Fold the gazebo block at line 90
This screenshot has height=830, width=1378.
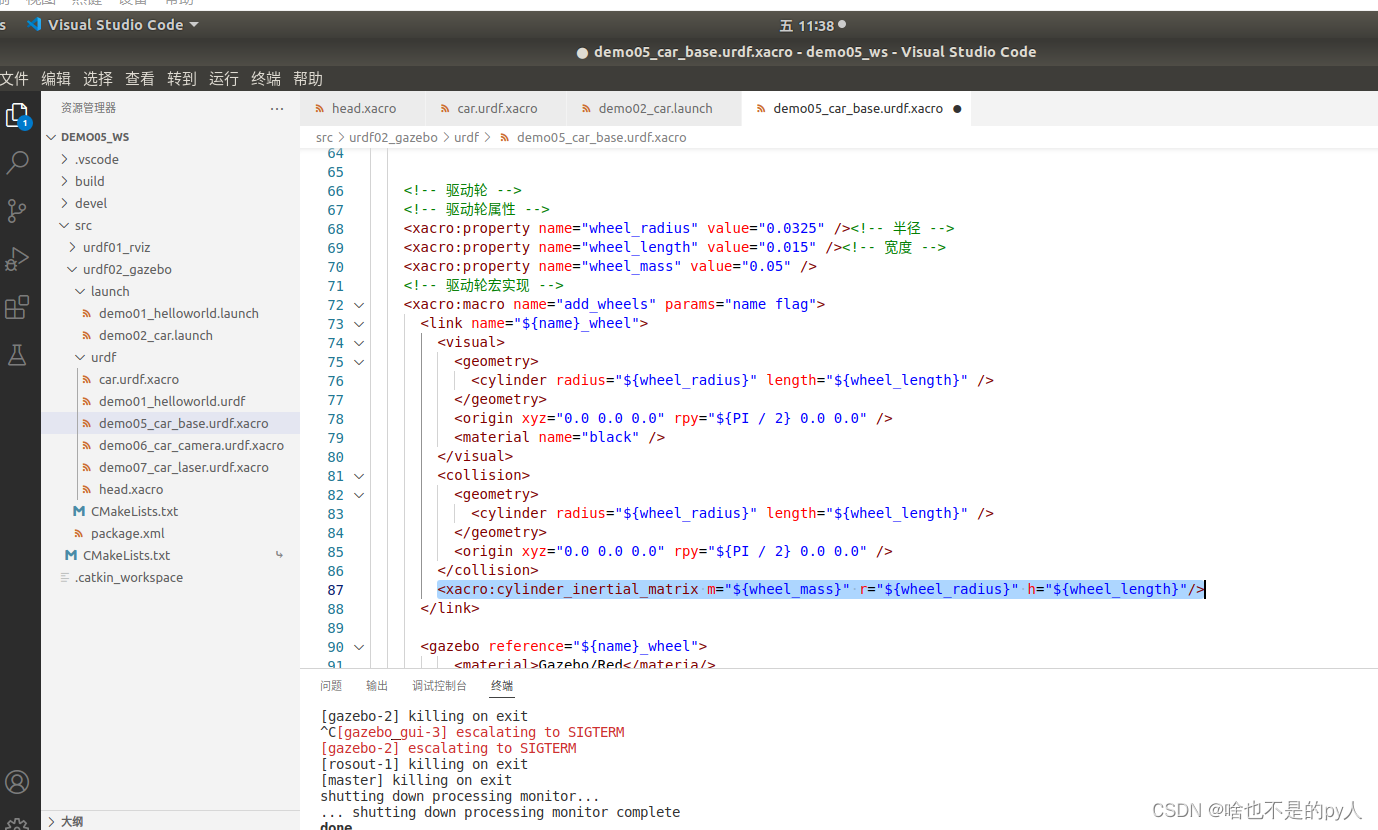pyautogui.click(x=359, y=646)
